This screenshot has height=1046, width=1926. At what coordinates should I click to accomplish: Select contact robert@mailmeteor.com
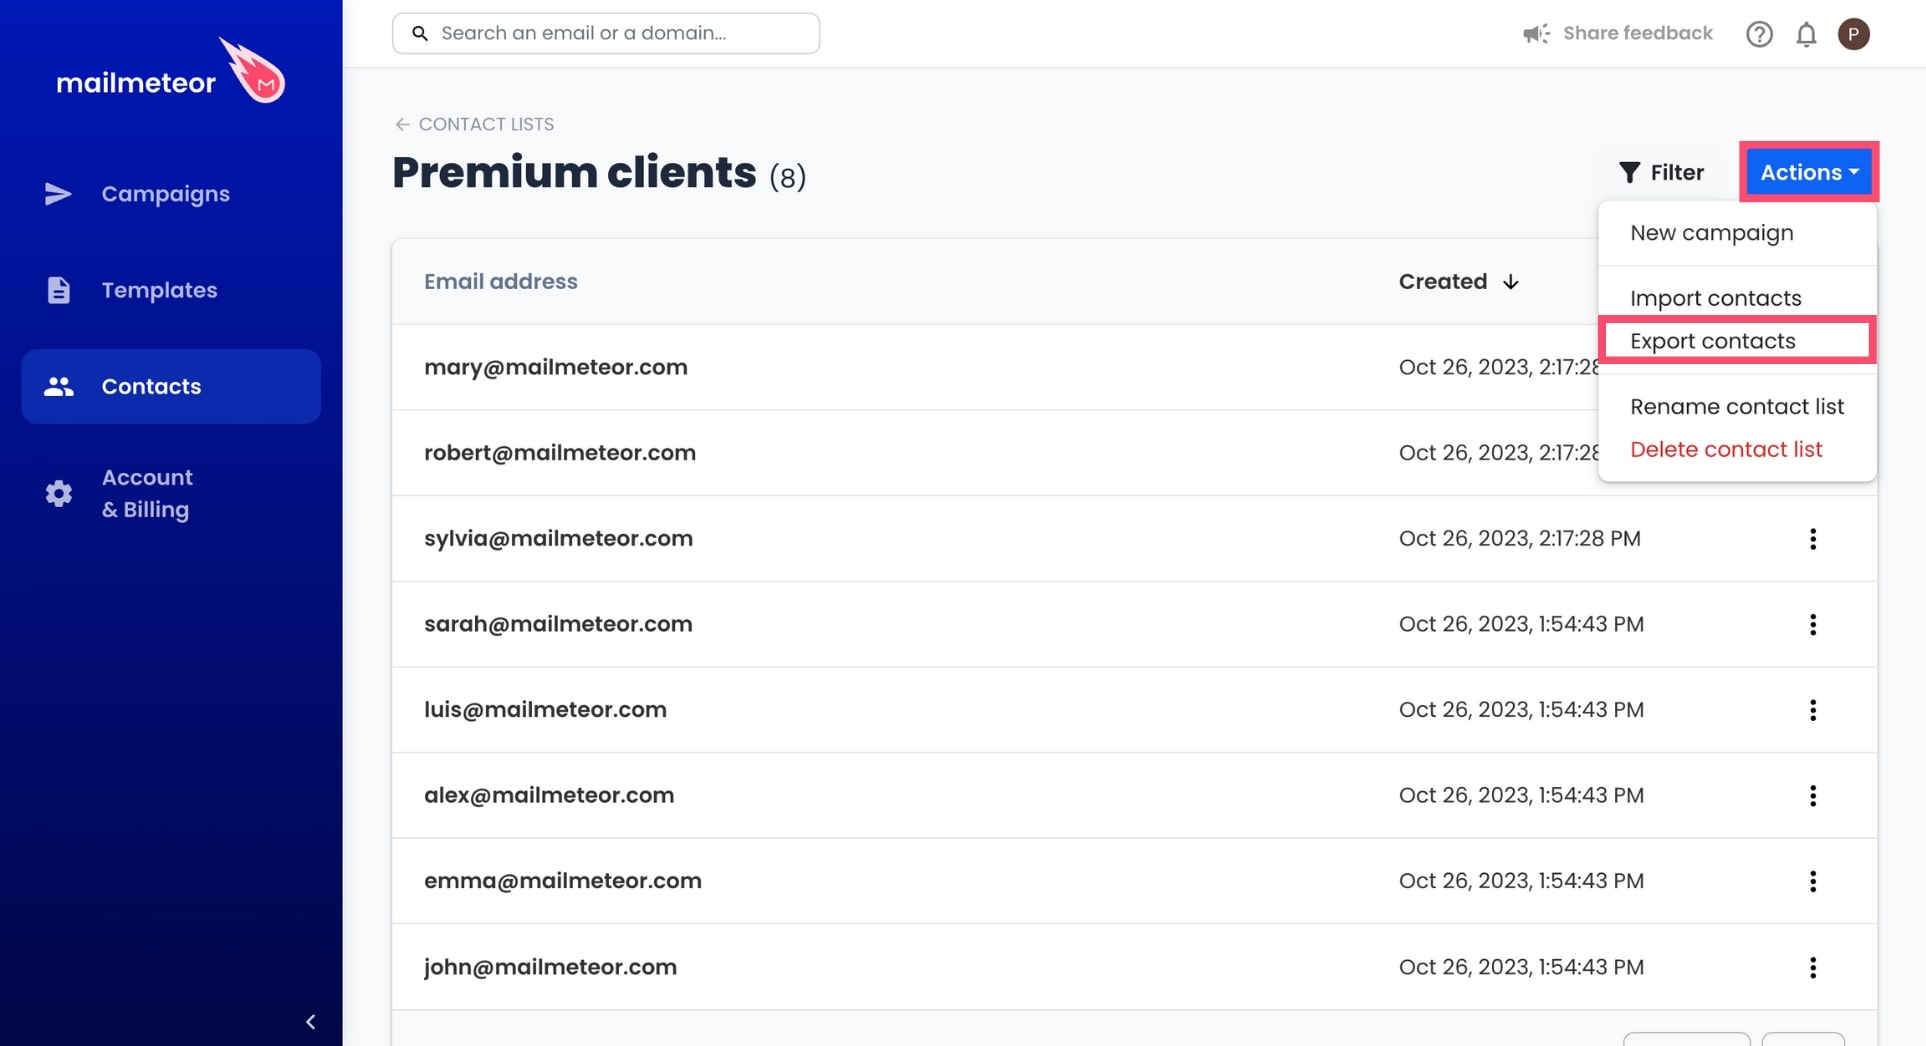click(x=559, y=453)
